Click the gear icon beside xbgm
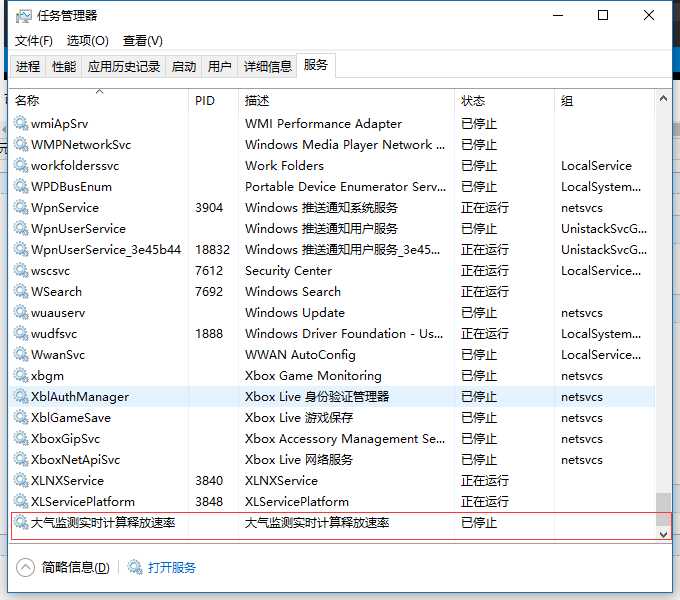The width and height of the screenshot is (680, 600). tap(21, 375)
